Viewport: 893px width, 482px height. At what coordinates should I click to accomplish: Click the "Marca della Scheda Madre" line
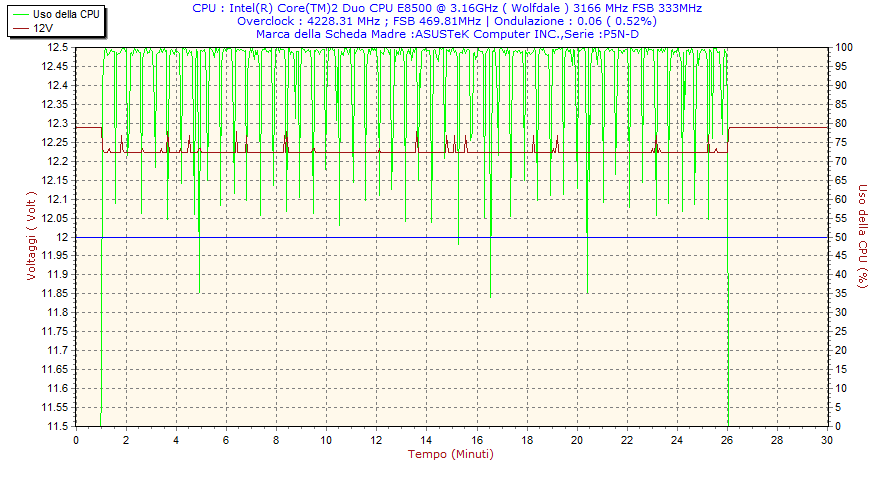pos(446,34)
